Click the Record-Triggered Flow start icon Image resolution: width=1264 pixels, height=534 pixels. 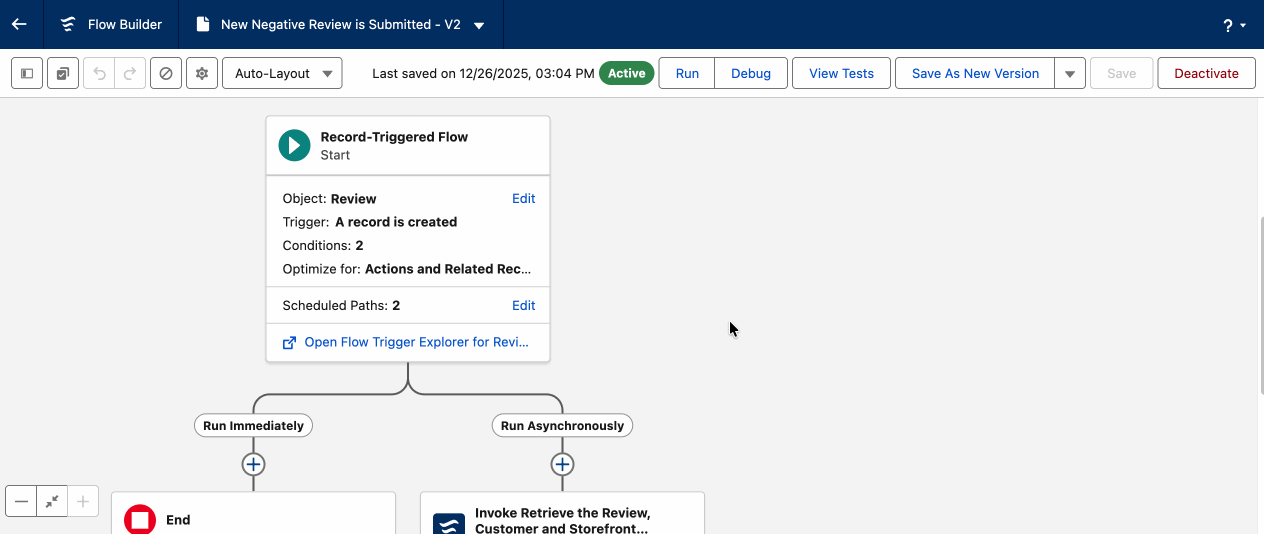(x=294, y=145)
